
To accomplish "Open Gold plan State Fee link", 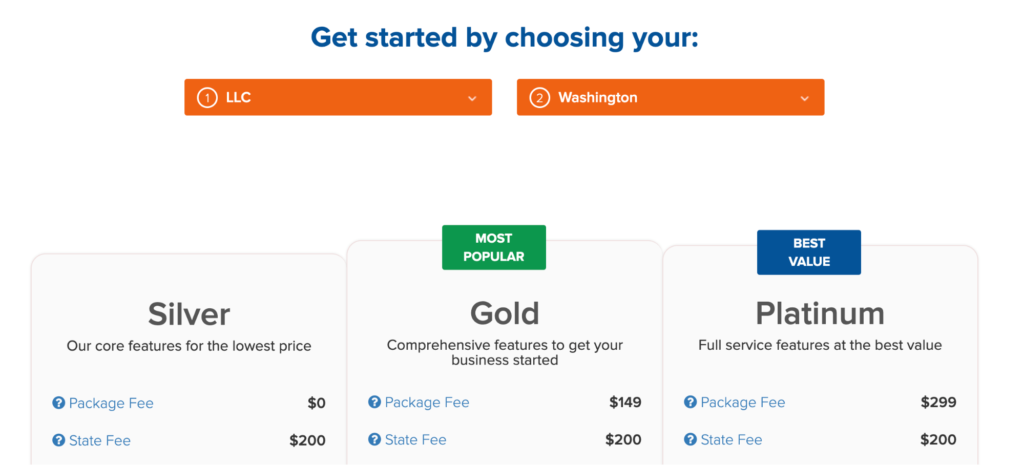I will pos(415,440).
